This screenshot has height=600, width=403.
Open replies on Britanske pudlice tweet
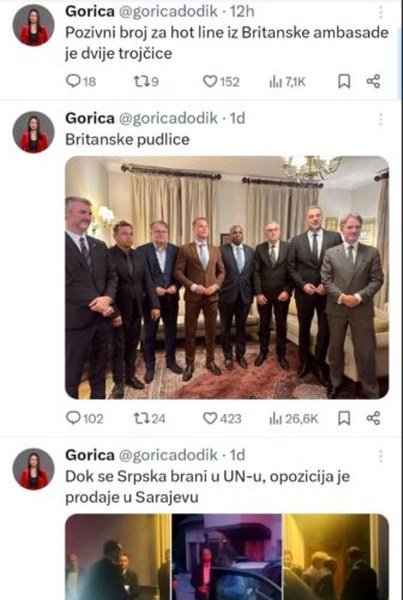click(x=85, y=418)
